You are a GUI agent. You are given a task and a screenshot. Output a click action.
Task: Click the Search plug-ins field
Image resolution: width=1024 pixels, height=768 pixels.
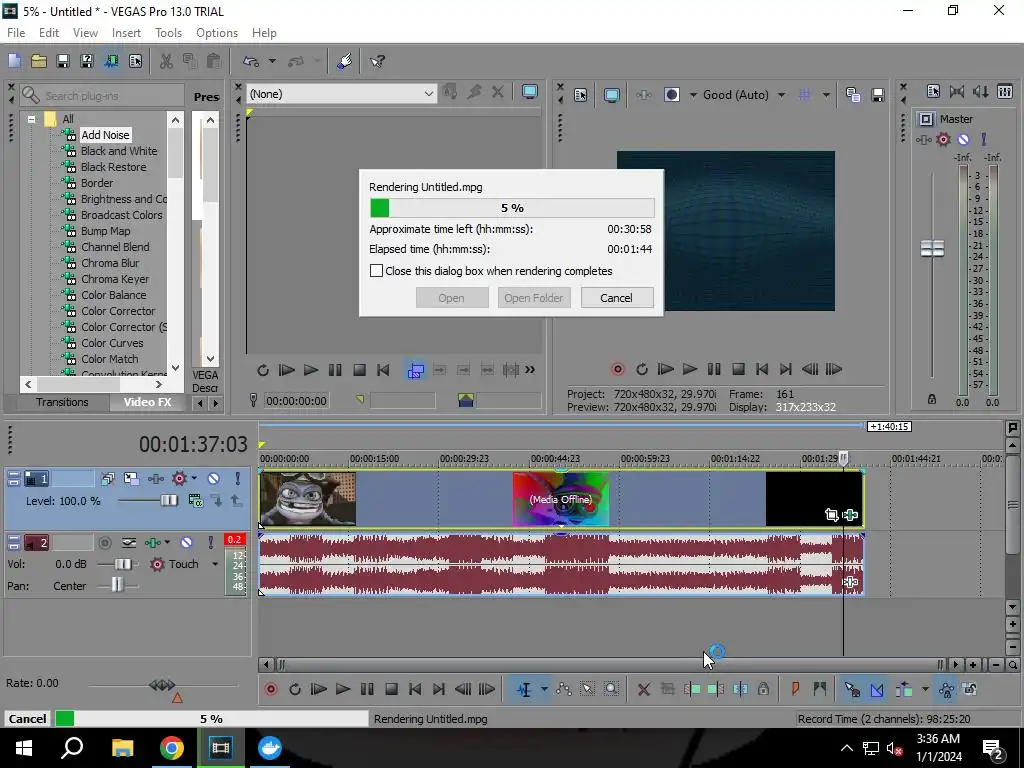[x=102, y=96]
